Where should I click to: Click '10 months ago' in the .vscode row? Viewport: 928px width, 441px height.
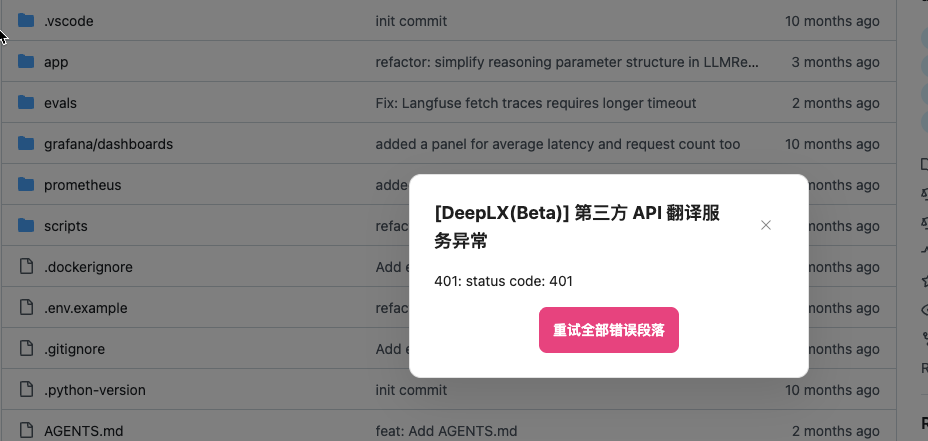(832, 21)
